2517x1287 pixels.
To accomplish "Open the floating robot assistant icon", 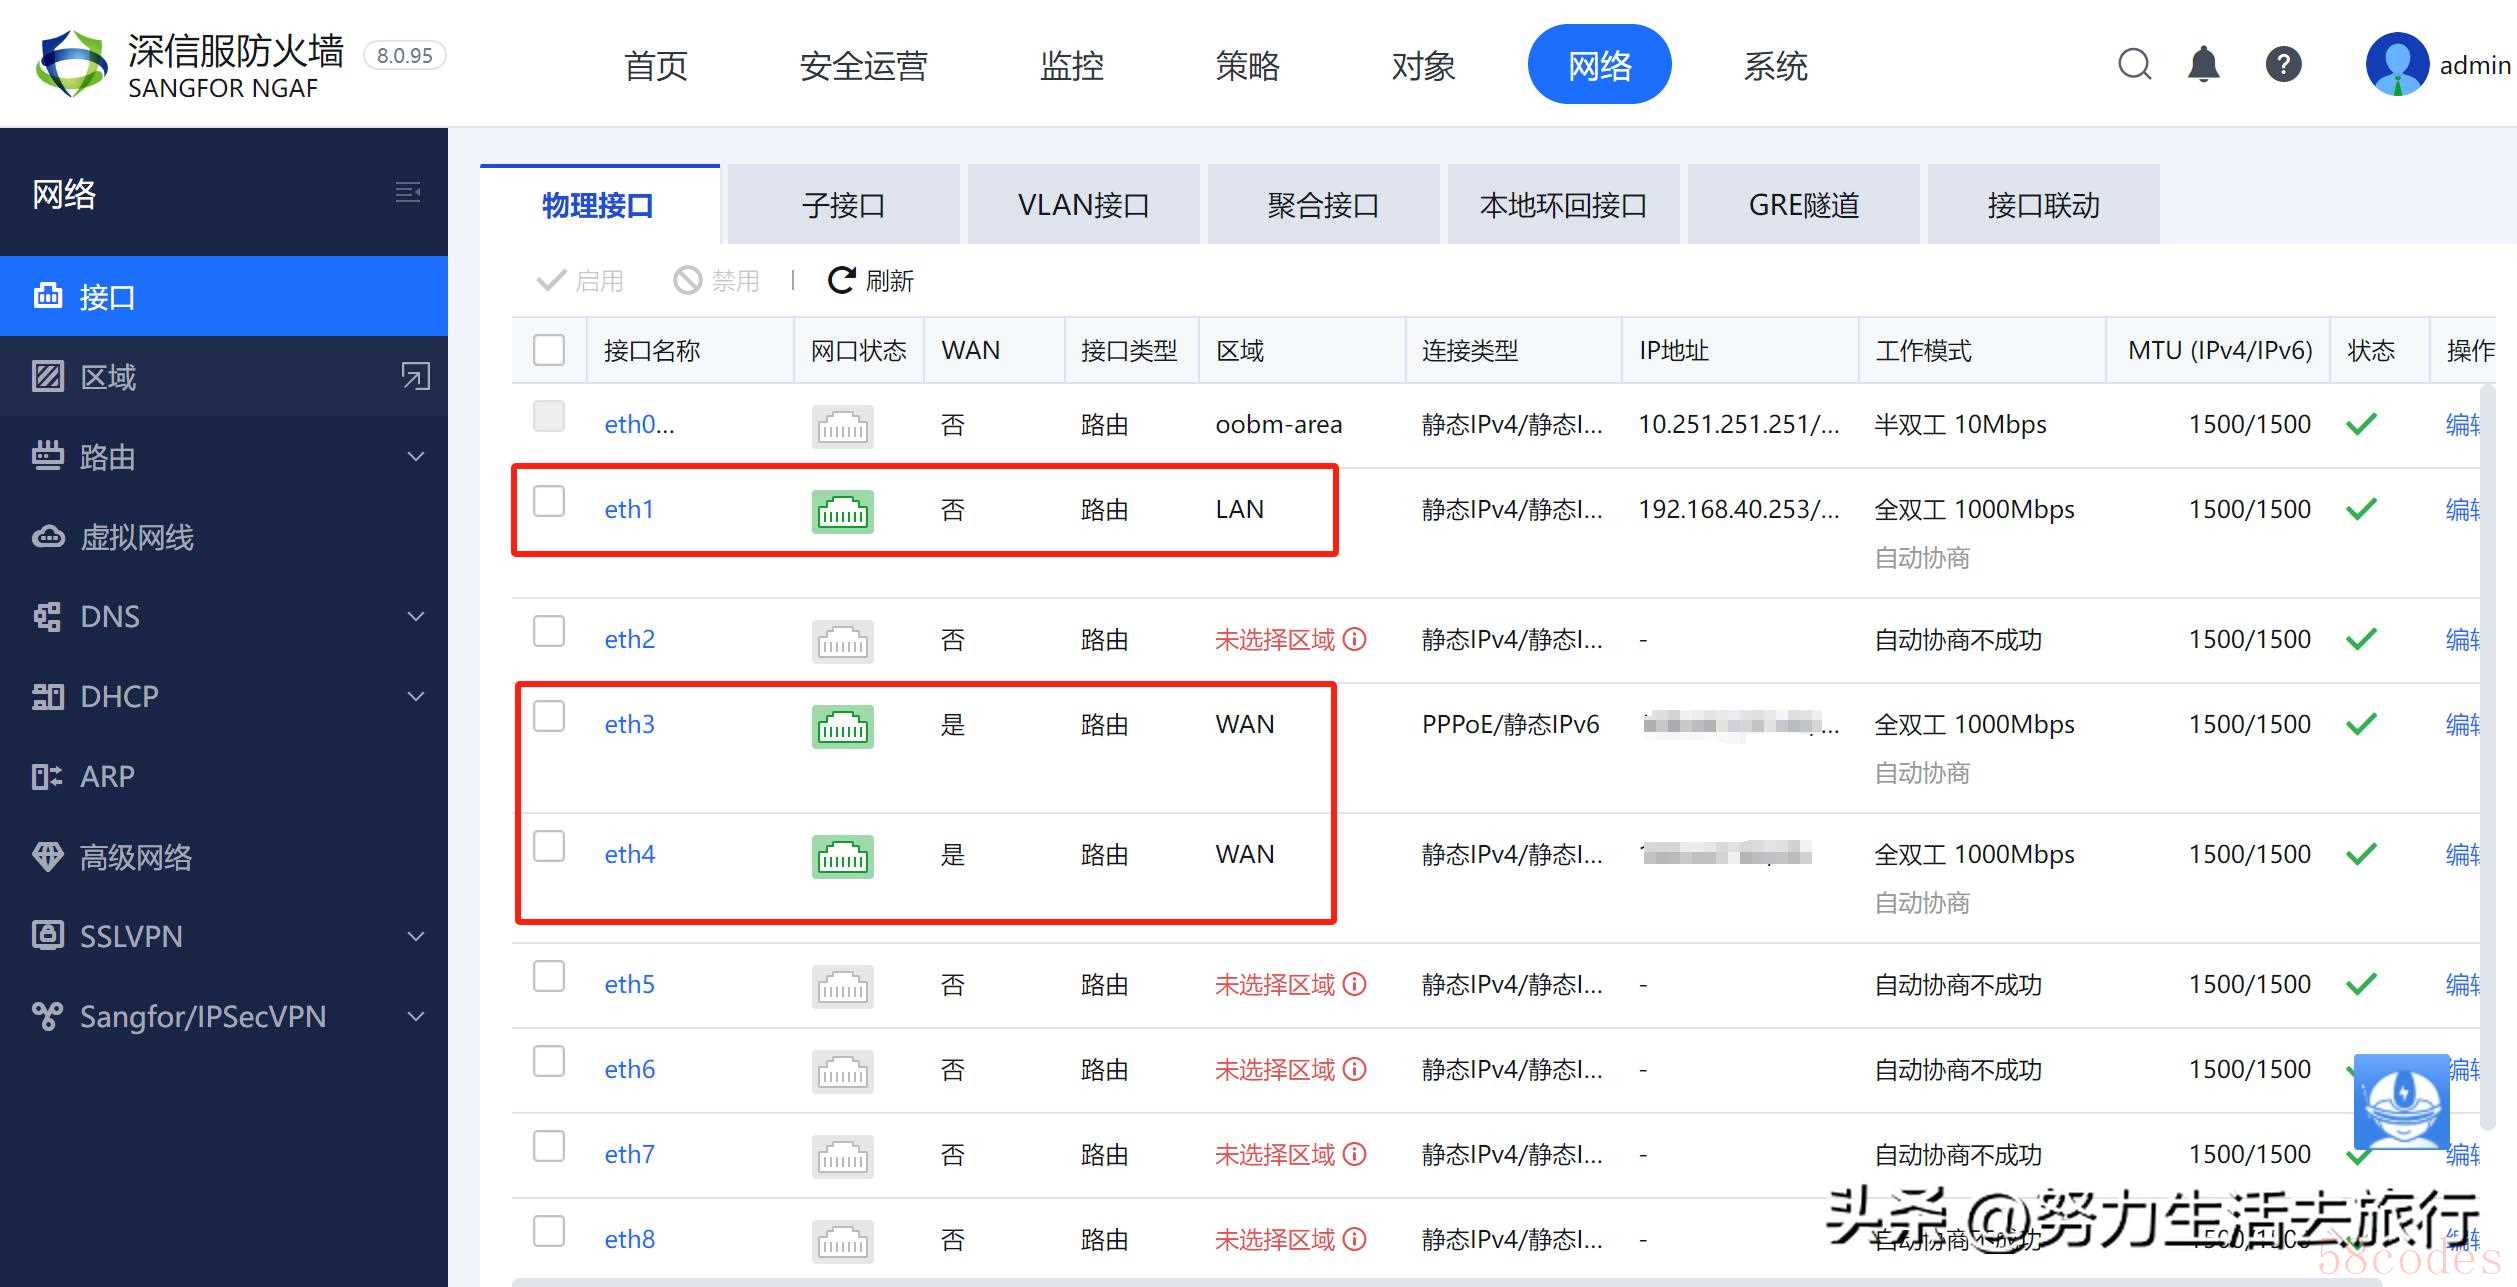I will (x=2401, y=1101).
